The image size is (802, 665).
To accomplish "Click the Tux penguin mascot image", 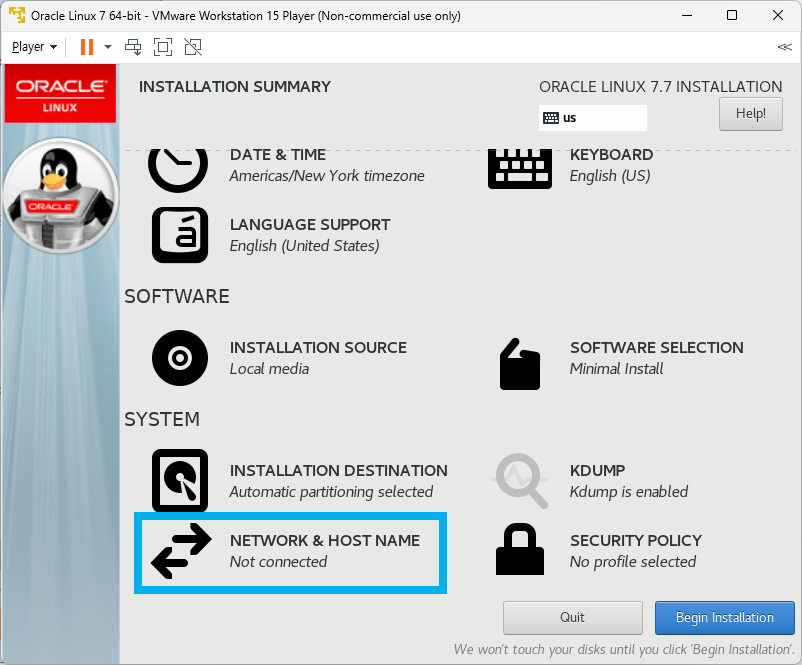I will pyautogui.click(x=60, y=195).
